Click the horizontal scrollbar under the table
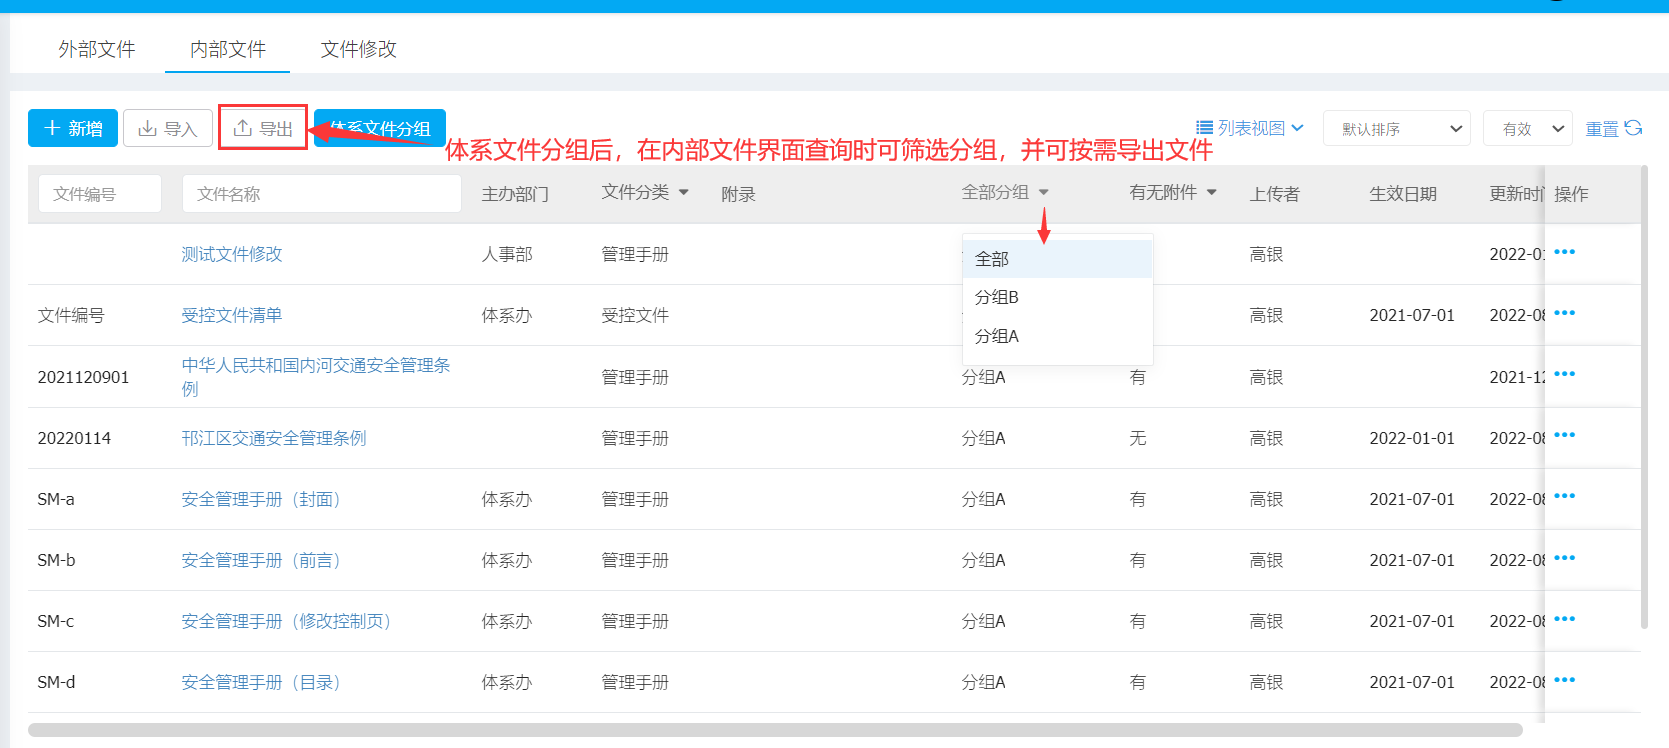This screenshot has width=1669, height=748. coord(775,730)
